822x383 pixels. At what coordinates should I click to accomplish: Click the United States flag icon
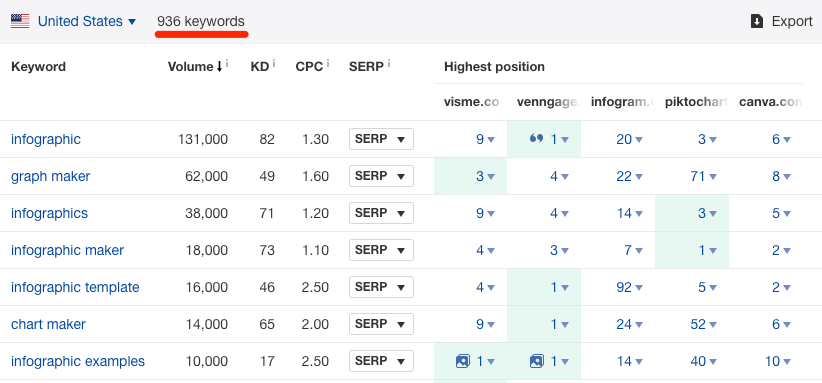[20, 21]
